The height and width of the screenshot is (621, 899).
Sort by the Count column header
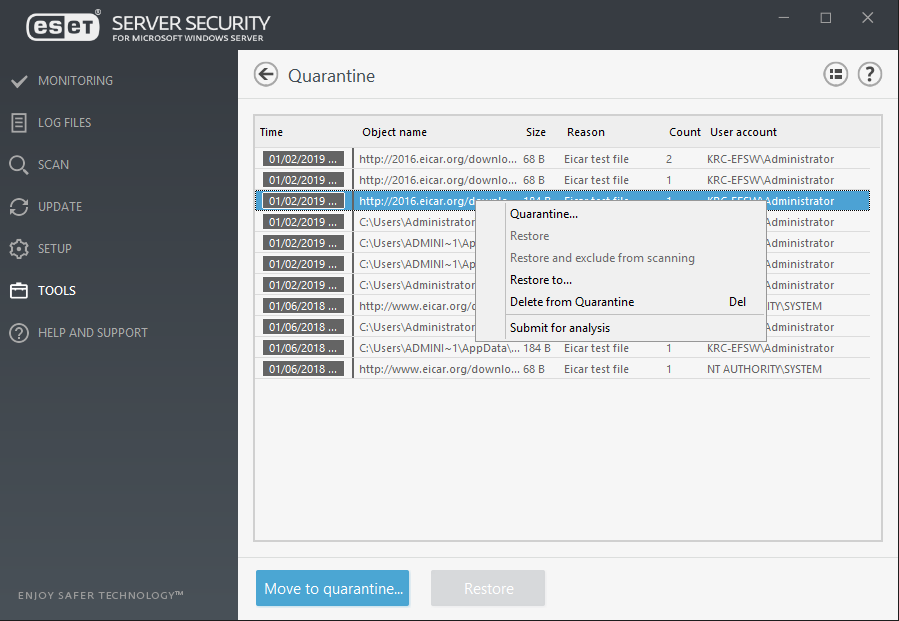point(685,132)
